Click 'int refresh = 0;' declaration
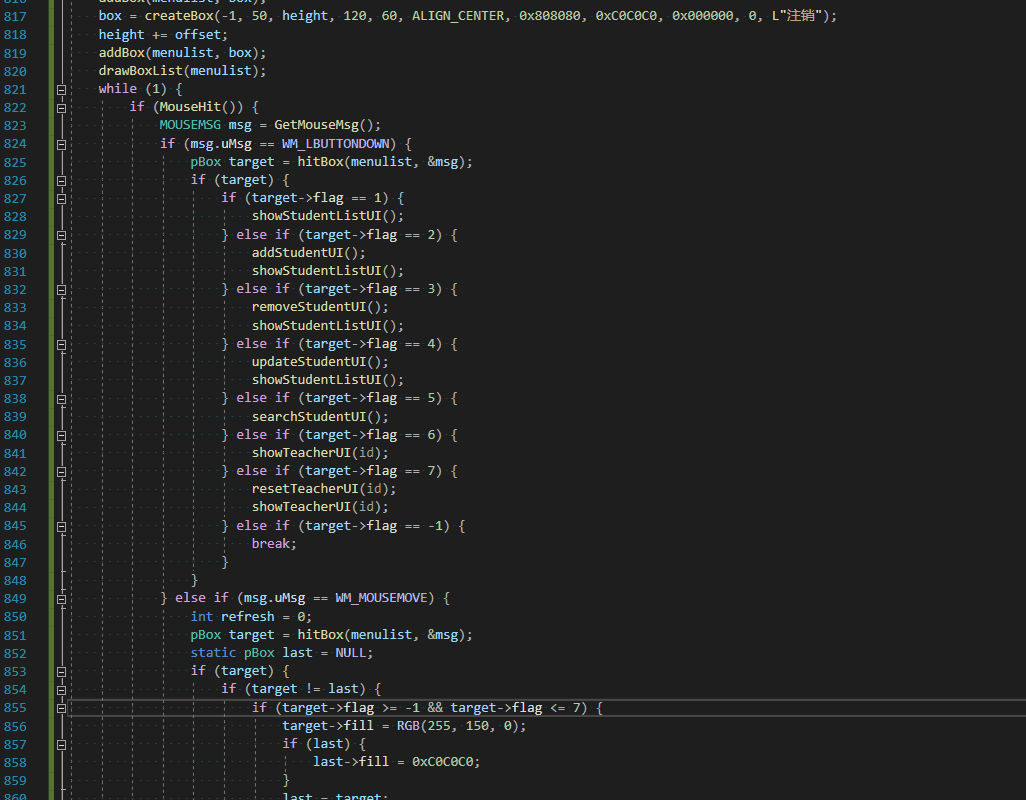The width and height of the screenshot is (1026, 800). [x=251, y=617]
